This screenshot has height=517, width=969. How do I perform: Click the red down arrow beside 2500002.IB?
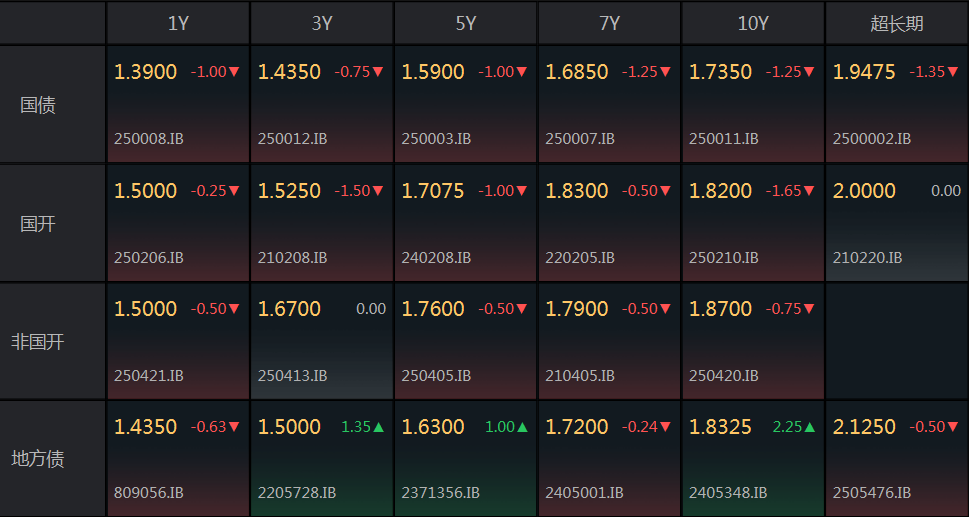tap(954, 72)
